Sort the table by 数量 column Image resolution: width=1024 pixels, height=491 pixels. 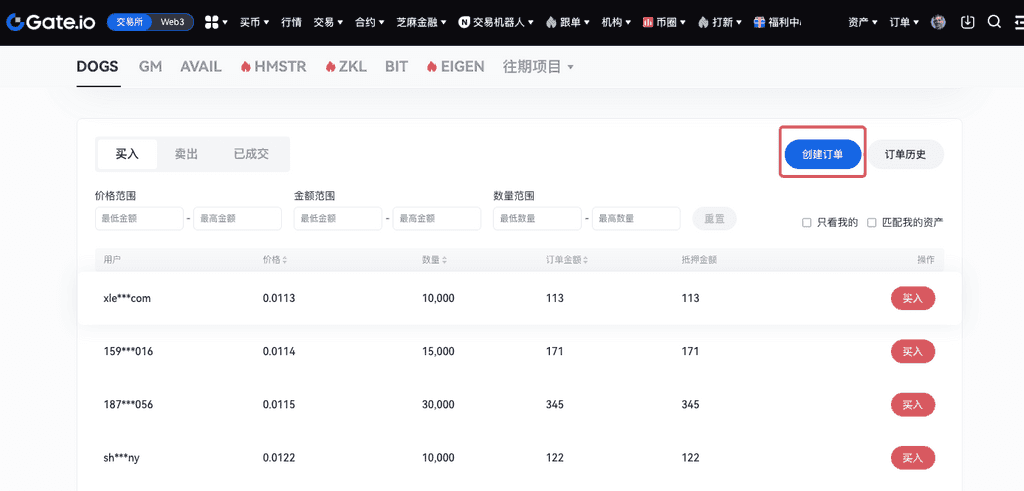pyautogui.click(x=434, y=260)
